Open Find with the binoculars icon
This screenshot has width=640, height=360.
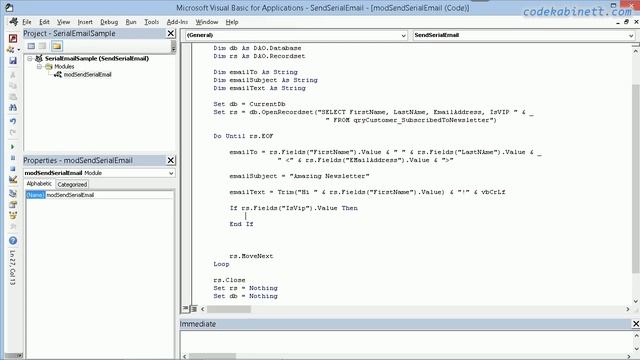point(13,108)
